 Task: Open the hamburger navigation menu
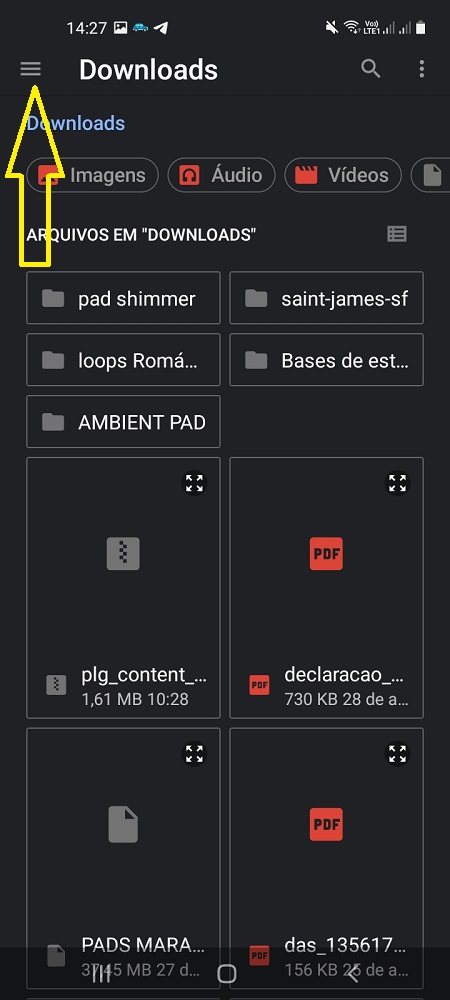point(31,69)
